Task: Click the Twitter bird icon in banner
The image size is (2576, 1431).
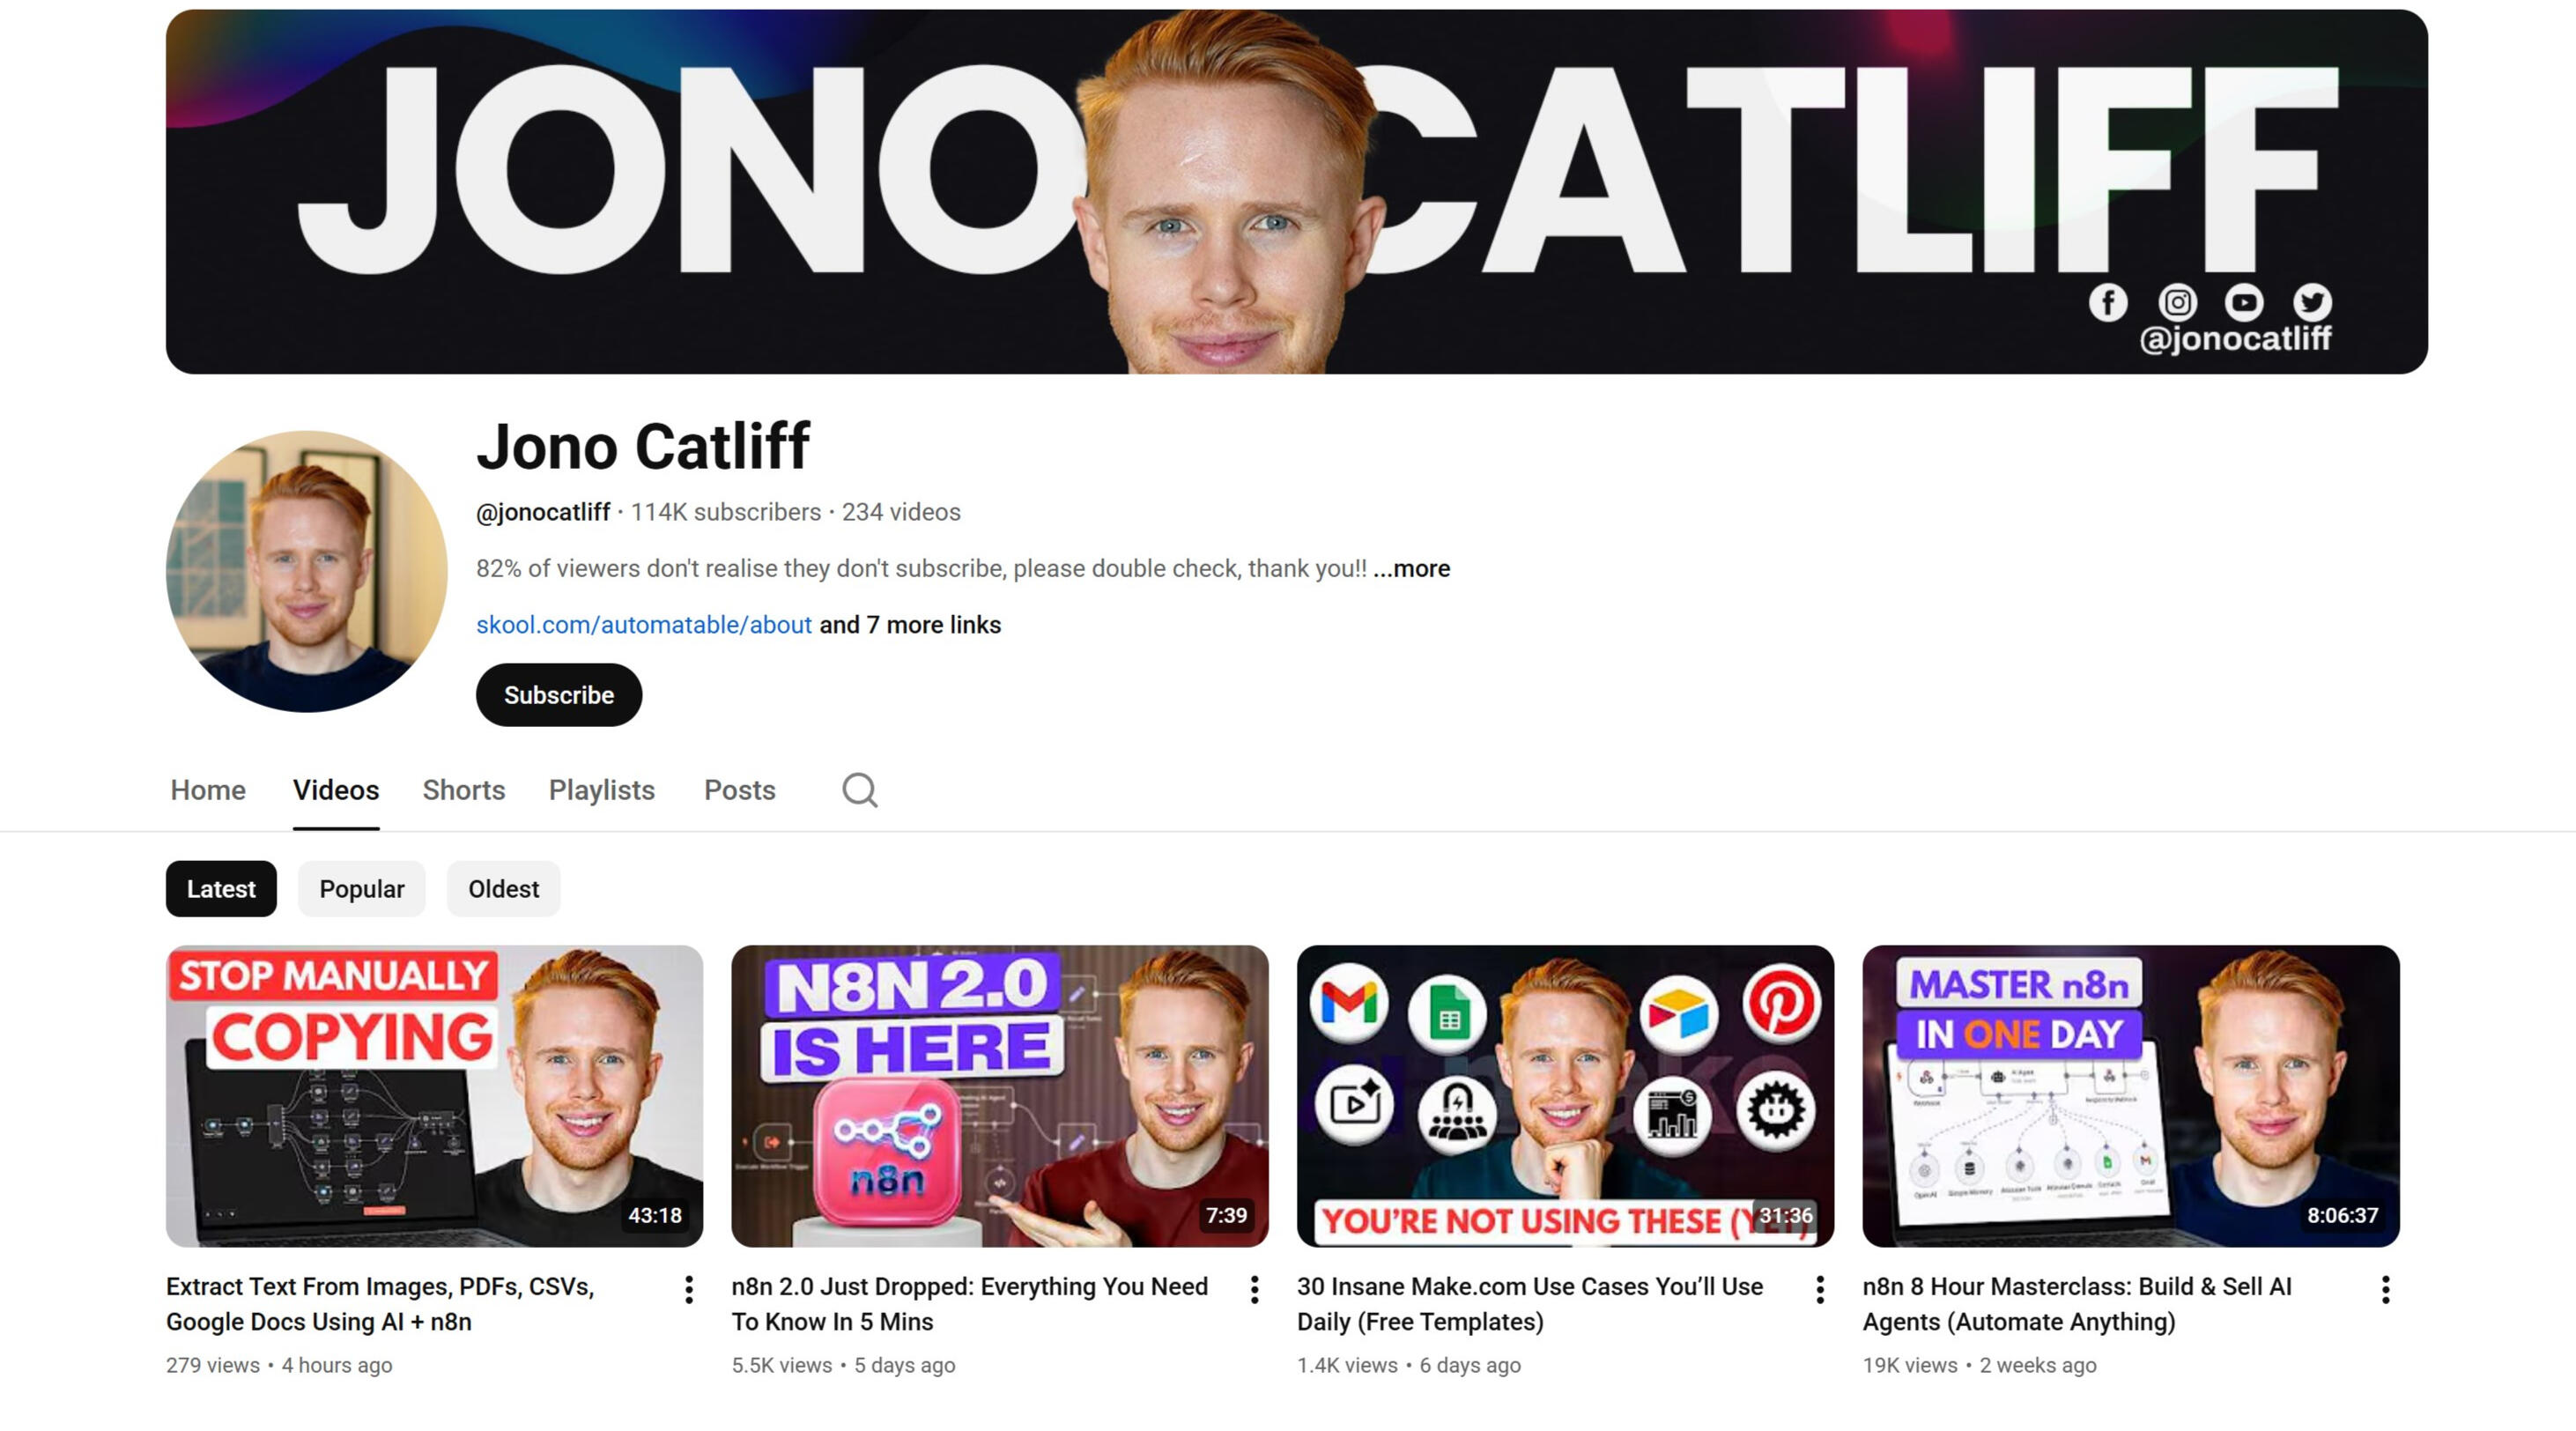Action: tap(2313, 302)
